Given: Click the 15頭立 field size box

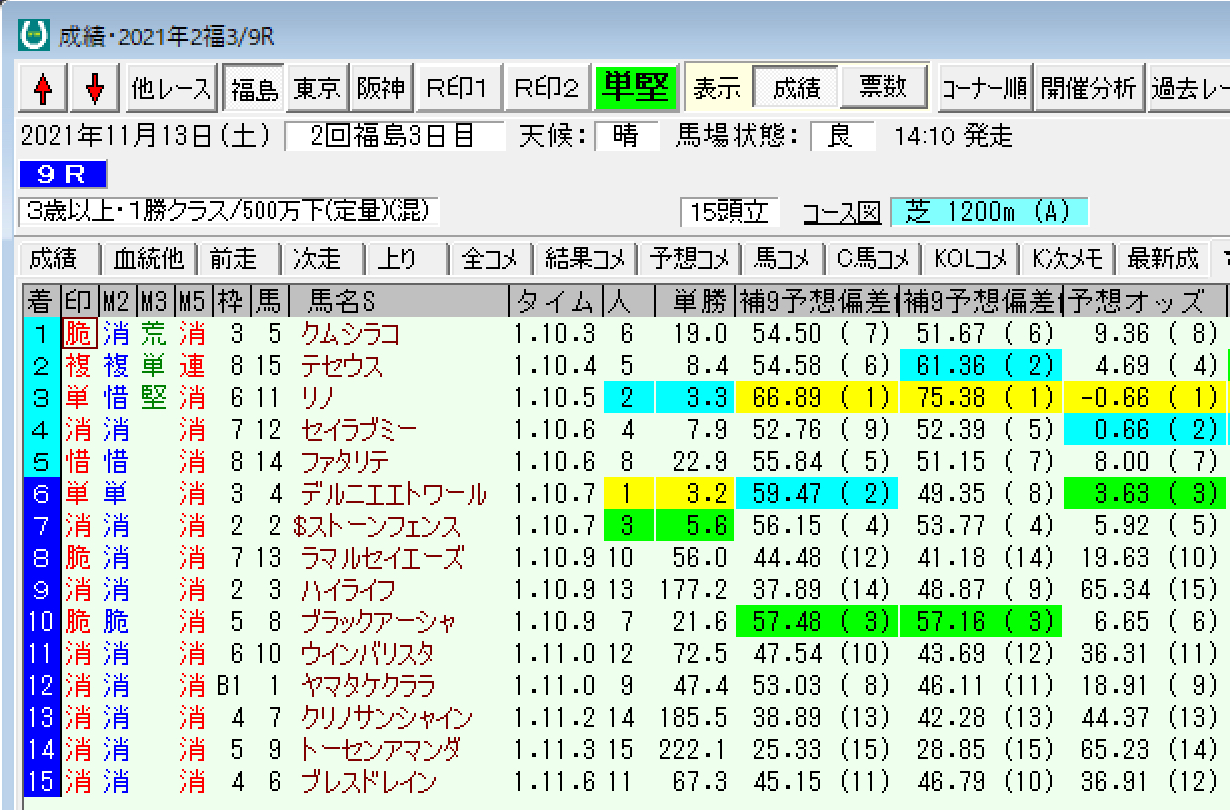Looking at the screenshot, I should 730,212.
